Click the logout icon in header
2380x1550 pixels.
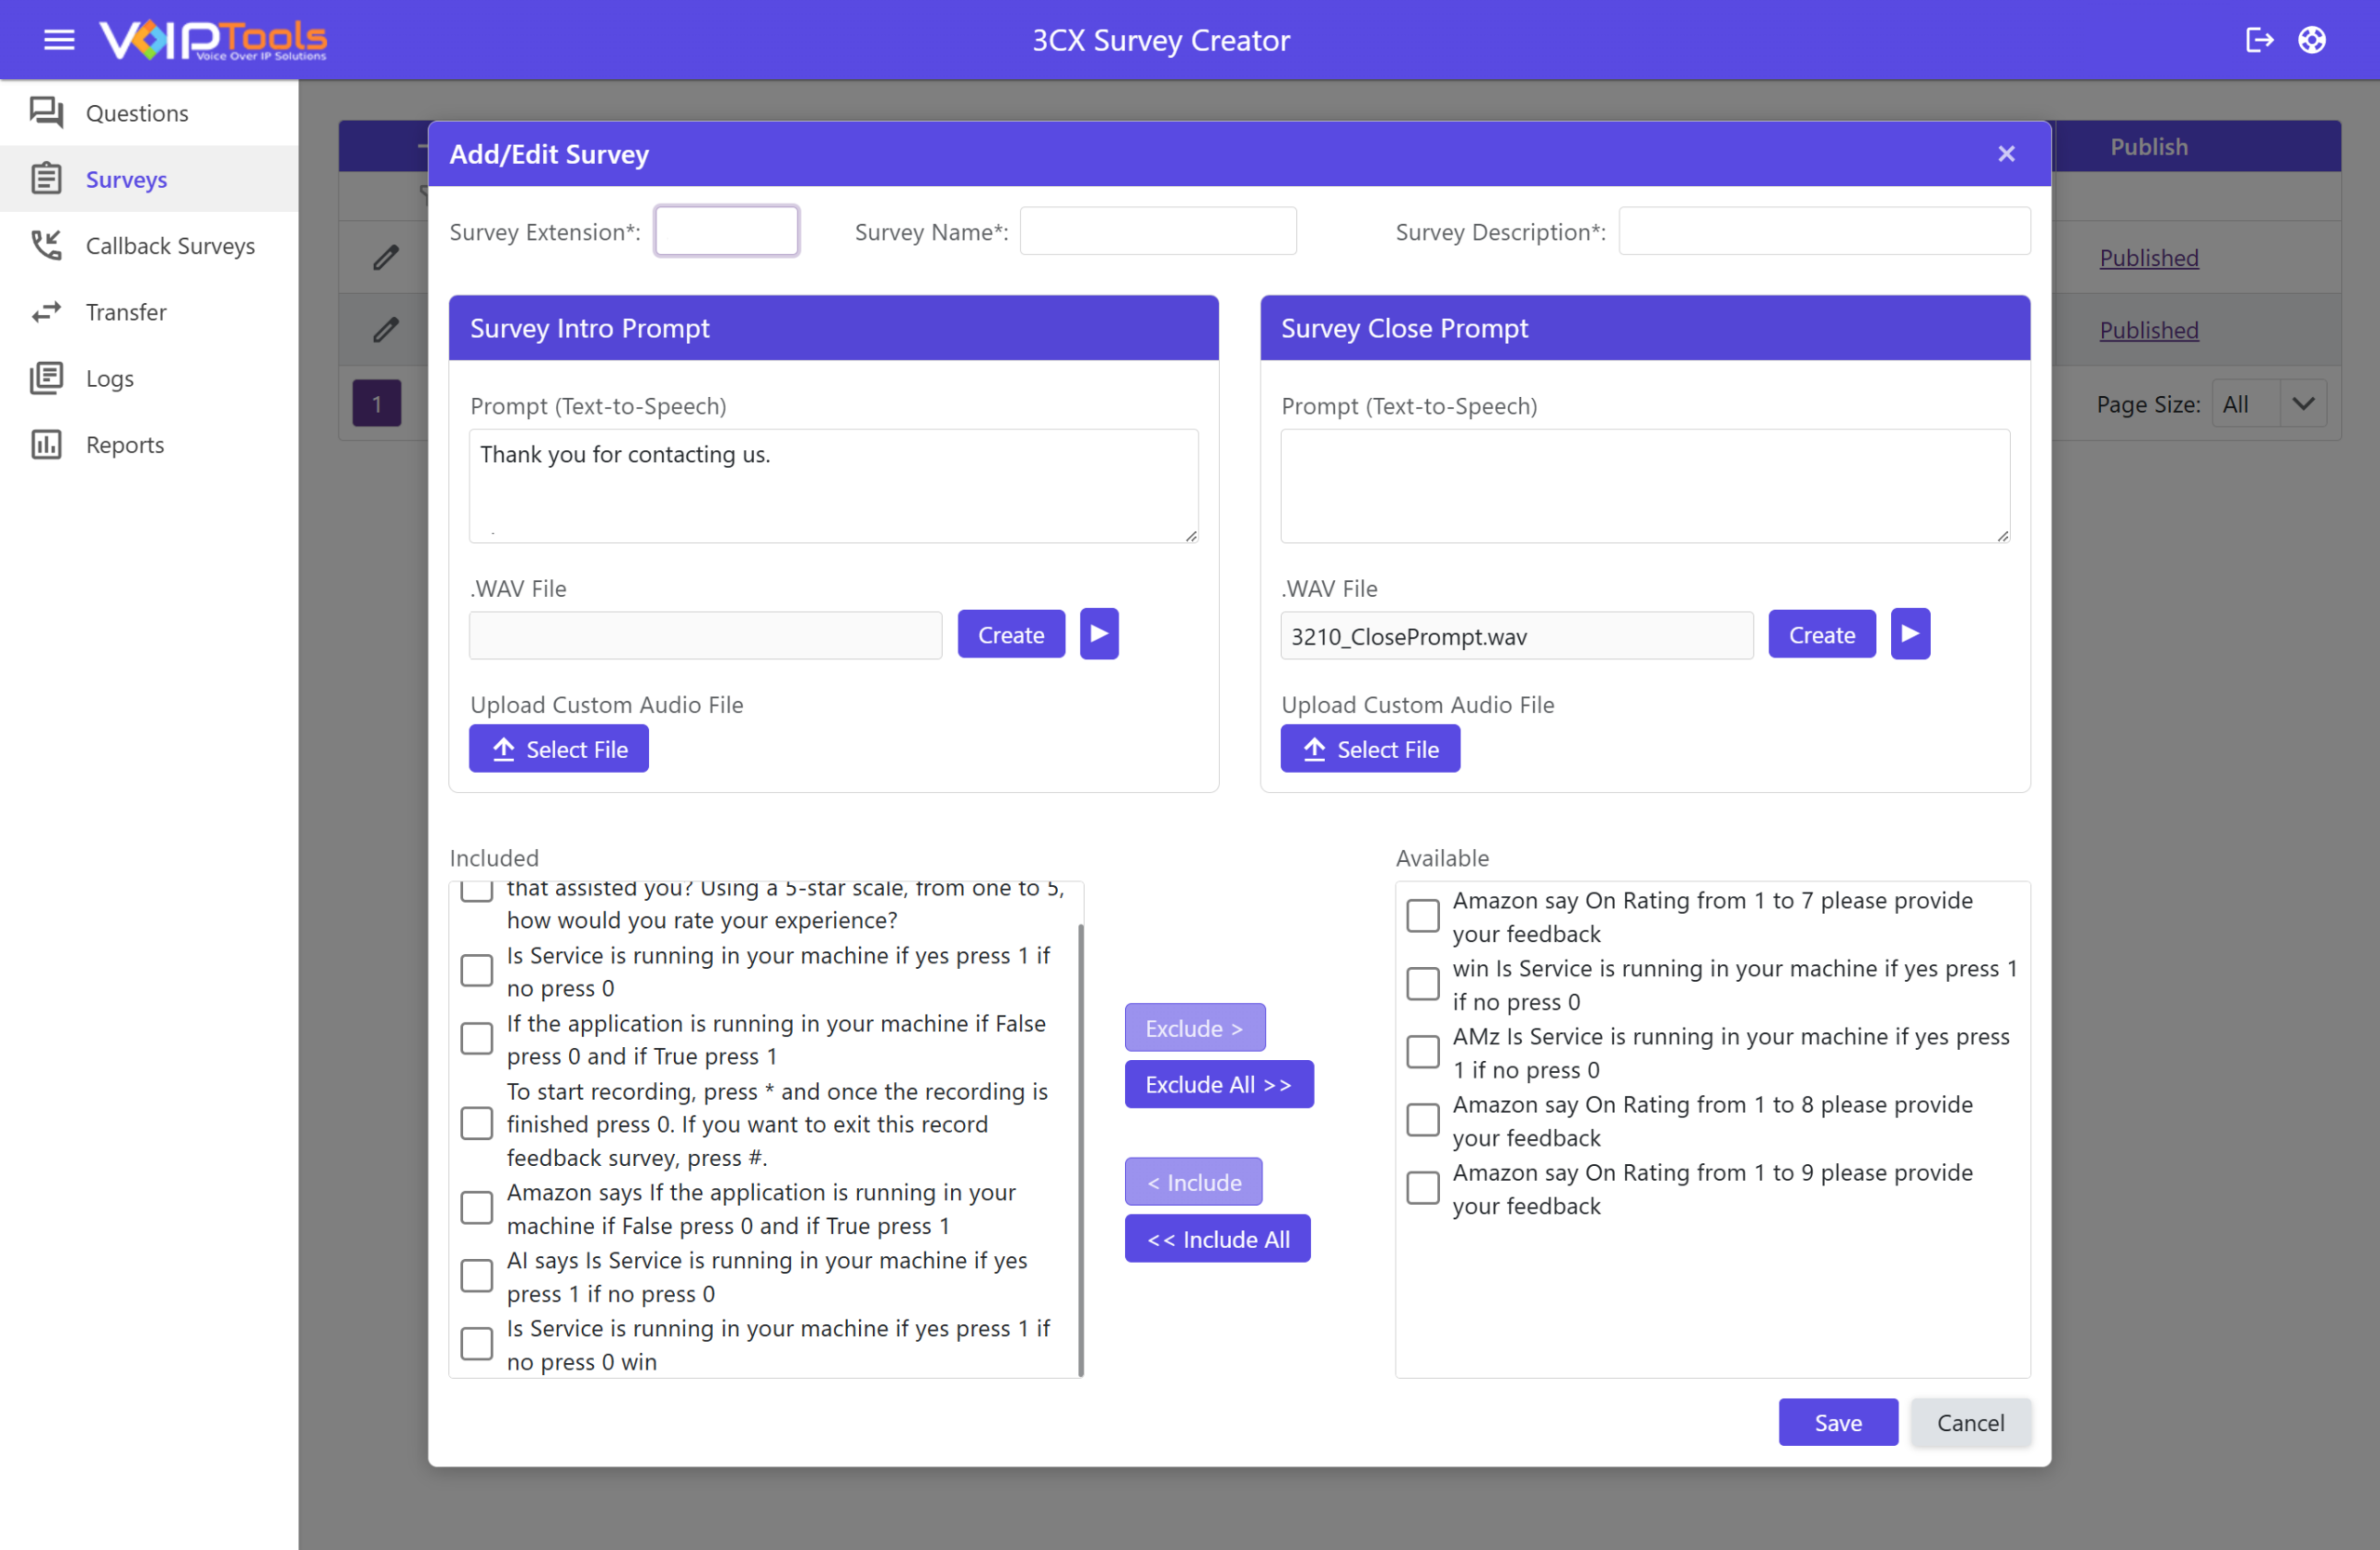tap(2259, 40)
